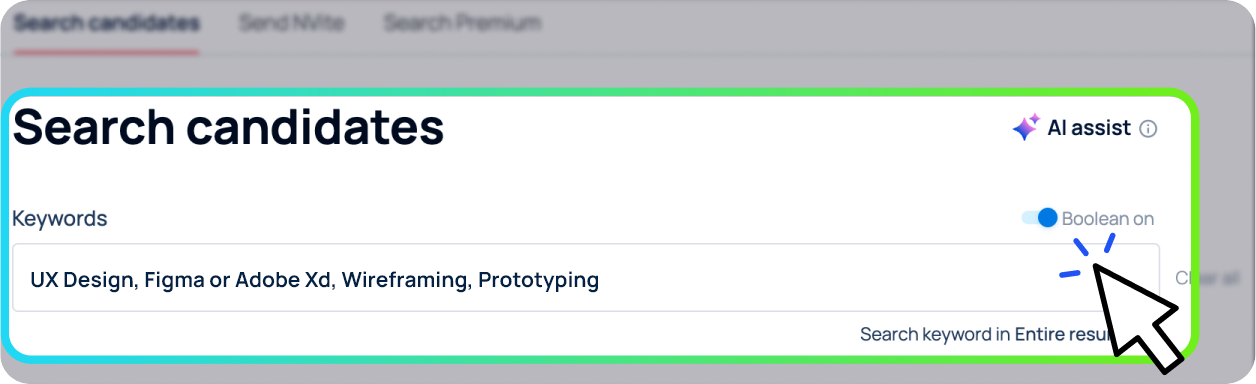The image size is (1256, 384).
Task: Click the 'UX Design' keyword text
Action: click(x=82, y=280)
